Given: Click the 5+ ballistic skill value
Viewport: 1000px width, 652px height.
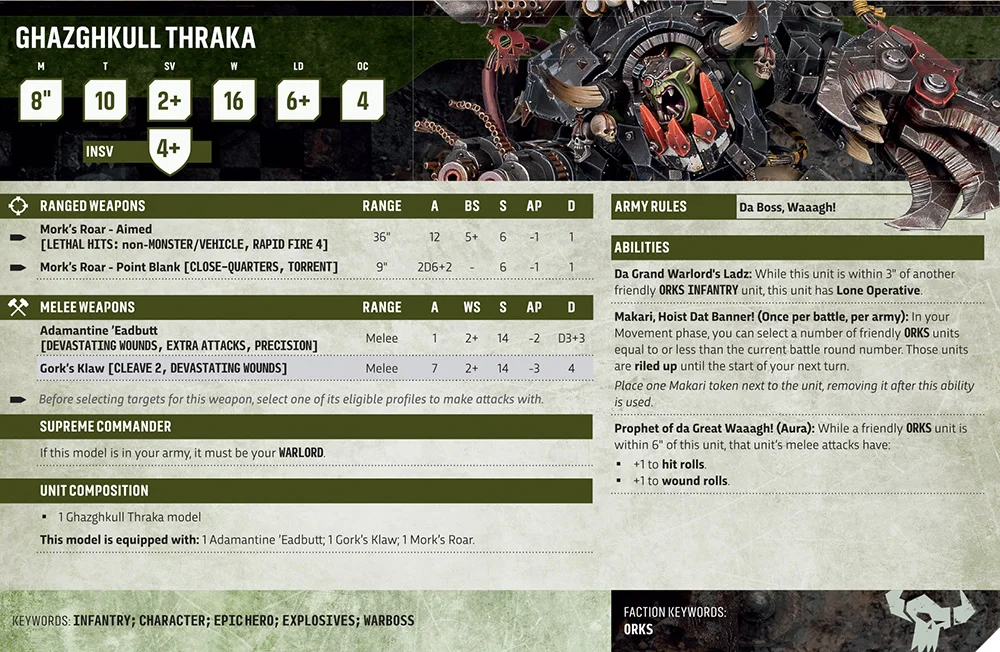Looking at the screenshot, I should click(471, 237).
